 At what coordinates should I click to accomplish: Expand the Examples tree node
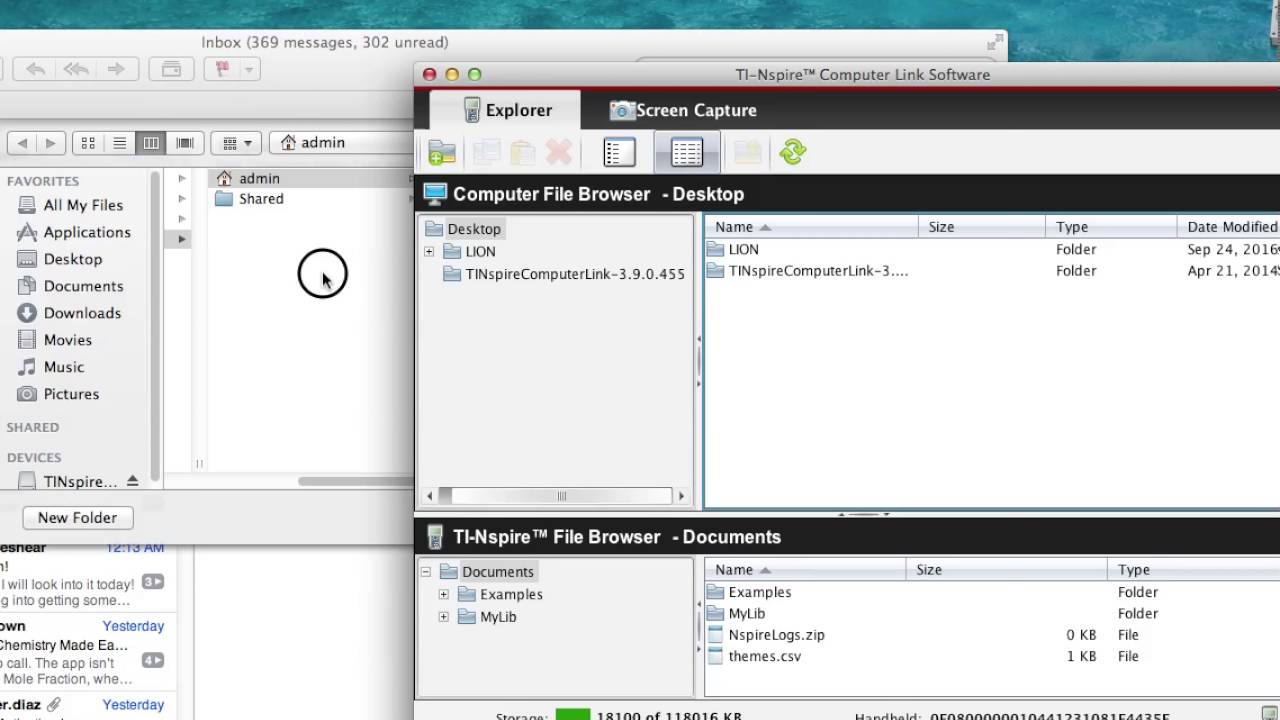(444, 594)
